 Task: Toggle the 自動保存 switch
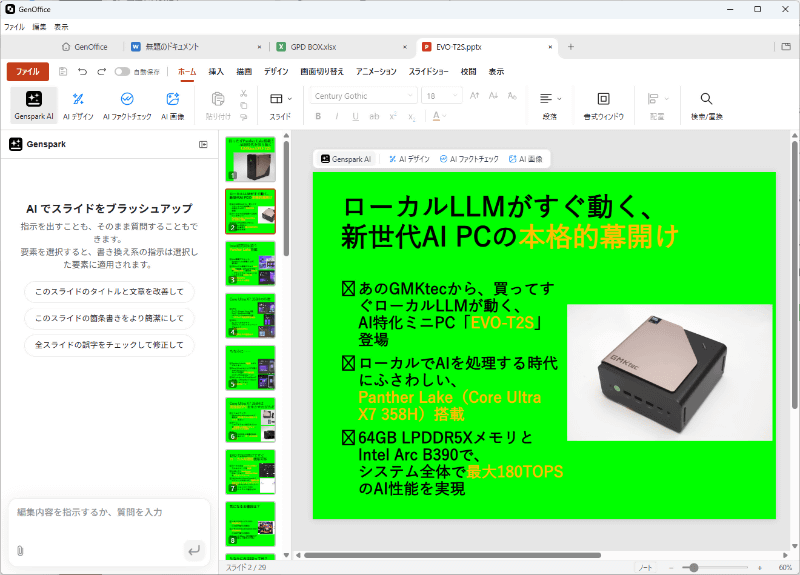click(x=122, y=71)
